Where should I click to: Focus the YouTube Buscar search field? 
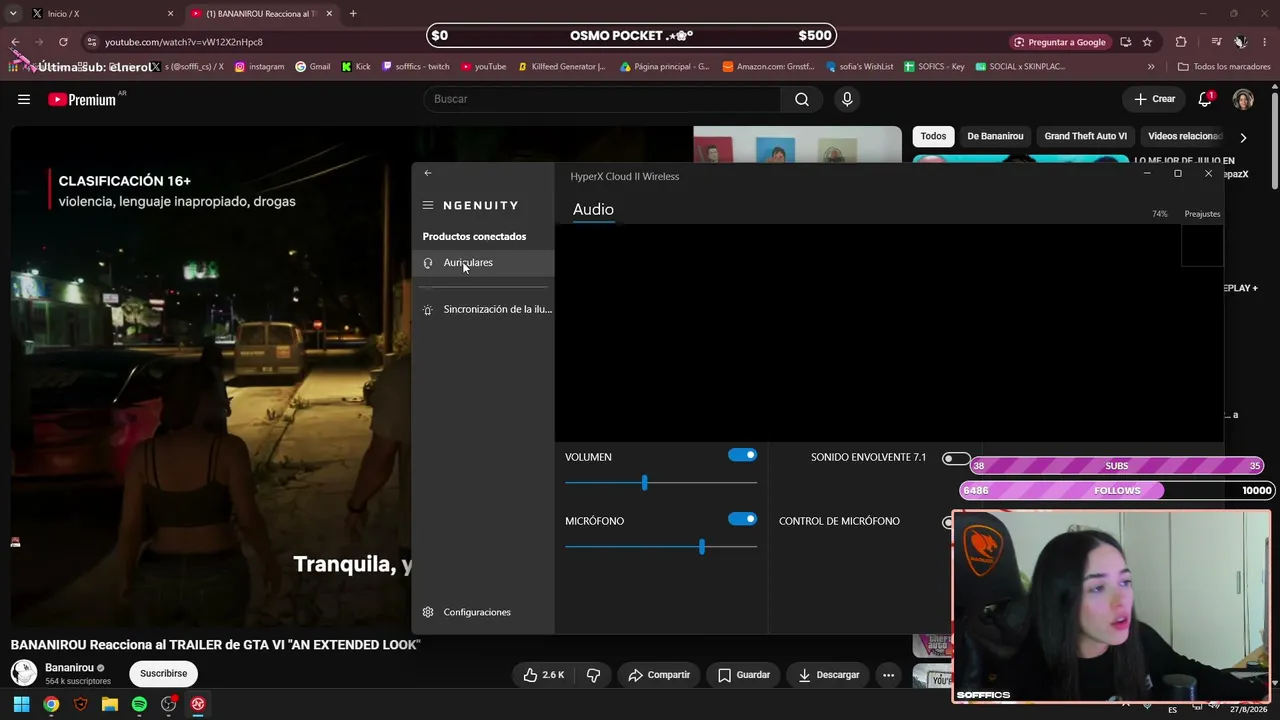(x=603, y=99)
